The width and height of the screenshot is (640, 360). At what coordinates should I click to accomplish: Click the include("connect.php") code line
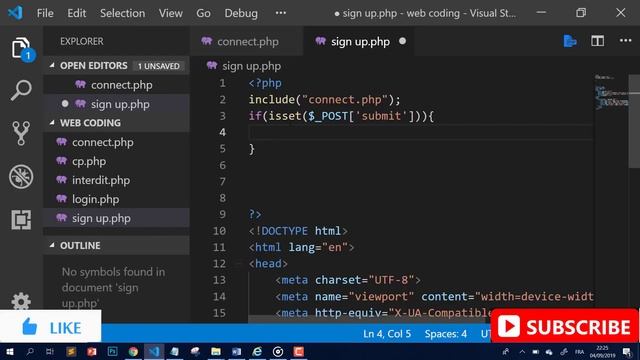point(324,100)
